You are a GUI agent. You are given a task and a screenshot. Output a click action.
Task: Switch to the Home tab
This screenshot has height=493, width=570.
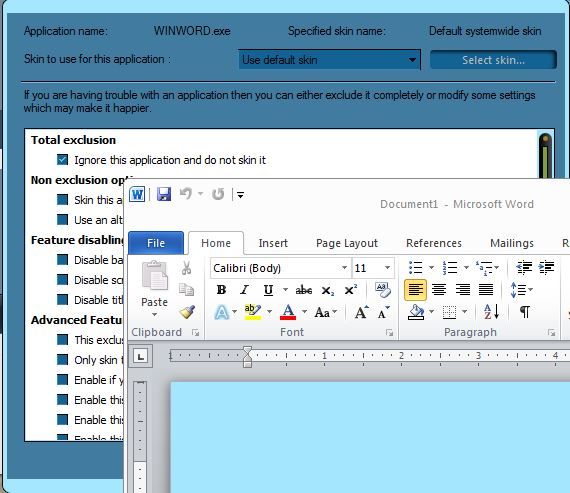(x=216, y=243)
